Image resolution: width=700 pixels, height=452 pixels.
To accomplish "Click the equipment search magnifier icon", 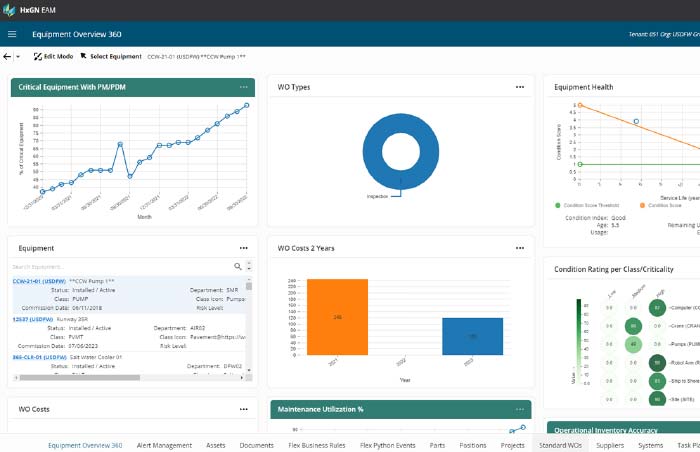I will pos(237,267).
